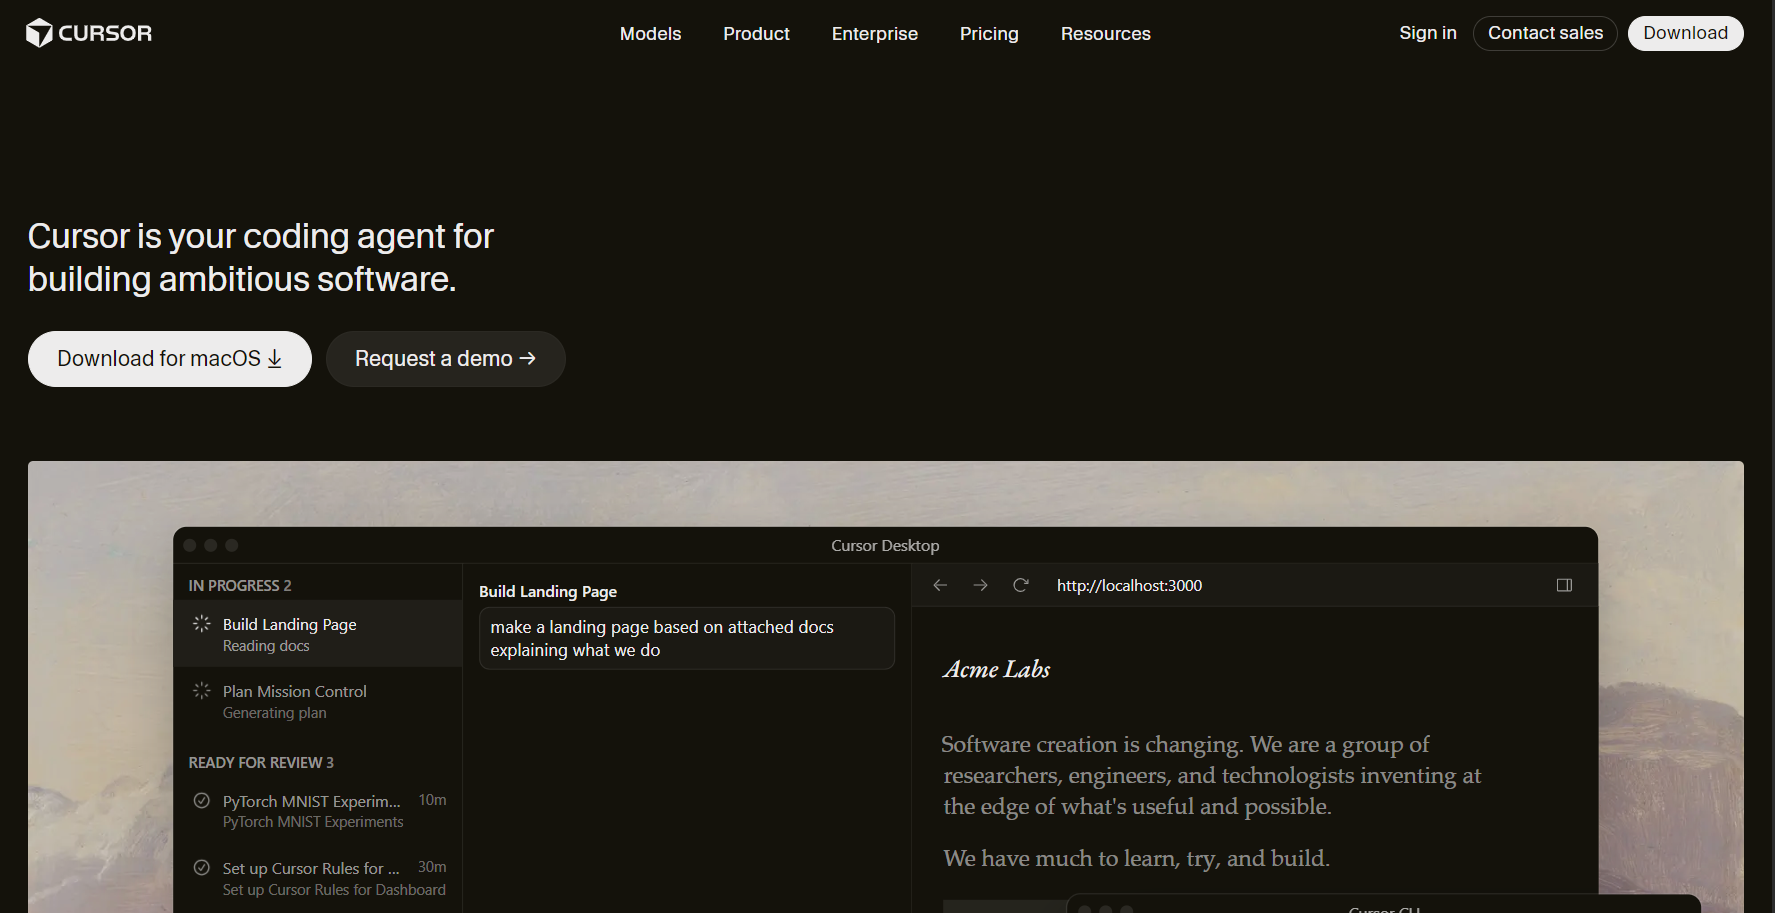
Task: Open the Product menu
Action: pyautogui.click(x=756, y=34)
